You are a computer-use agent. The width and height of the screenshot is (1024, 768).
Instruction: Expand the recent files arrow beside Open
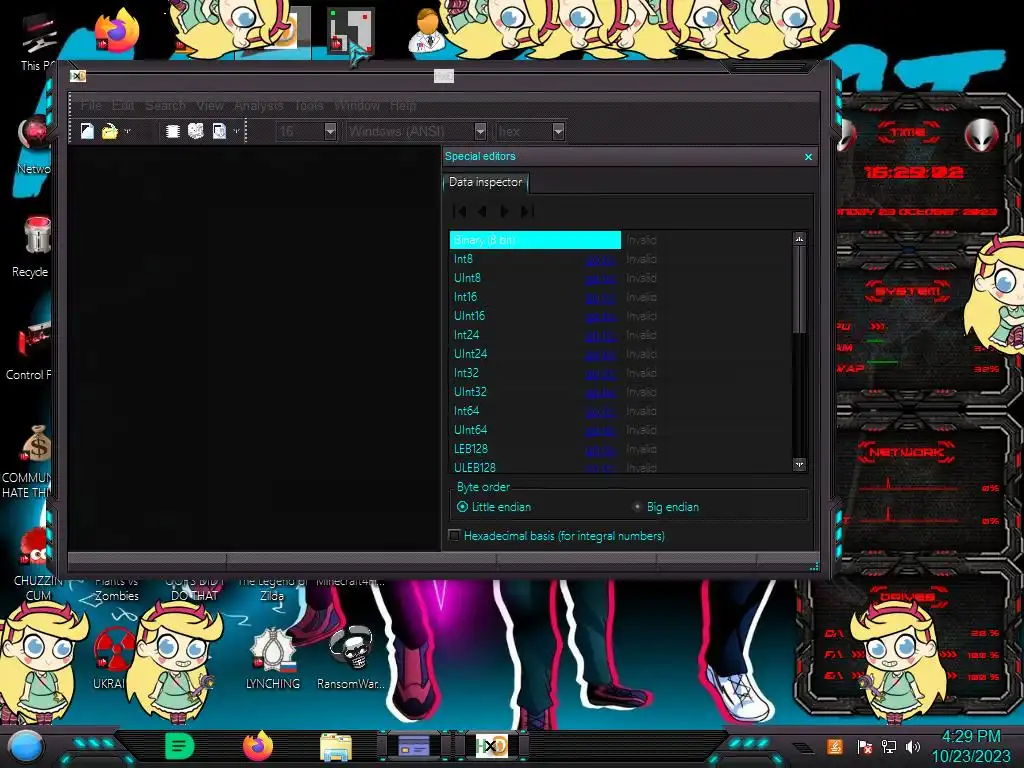click(x=127, y=131)
